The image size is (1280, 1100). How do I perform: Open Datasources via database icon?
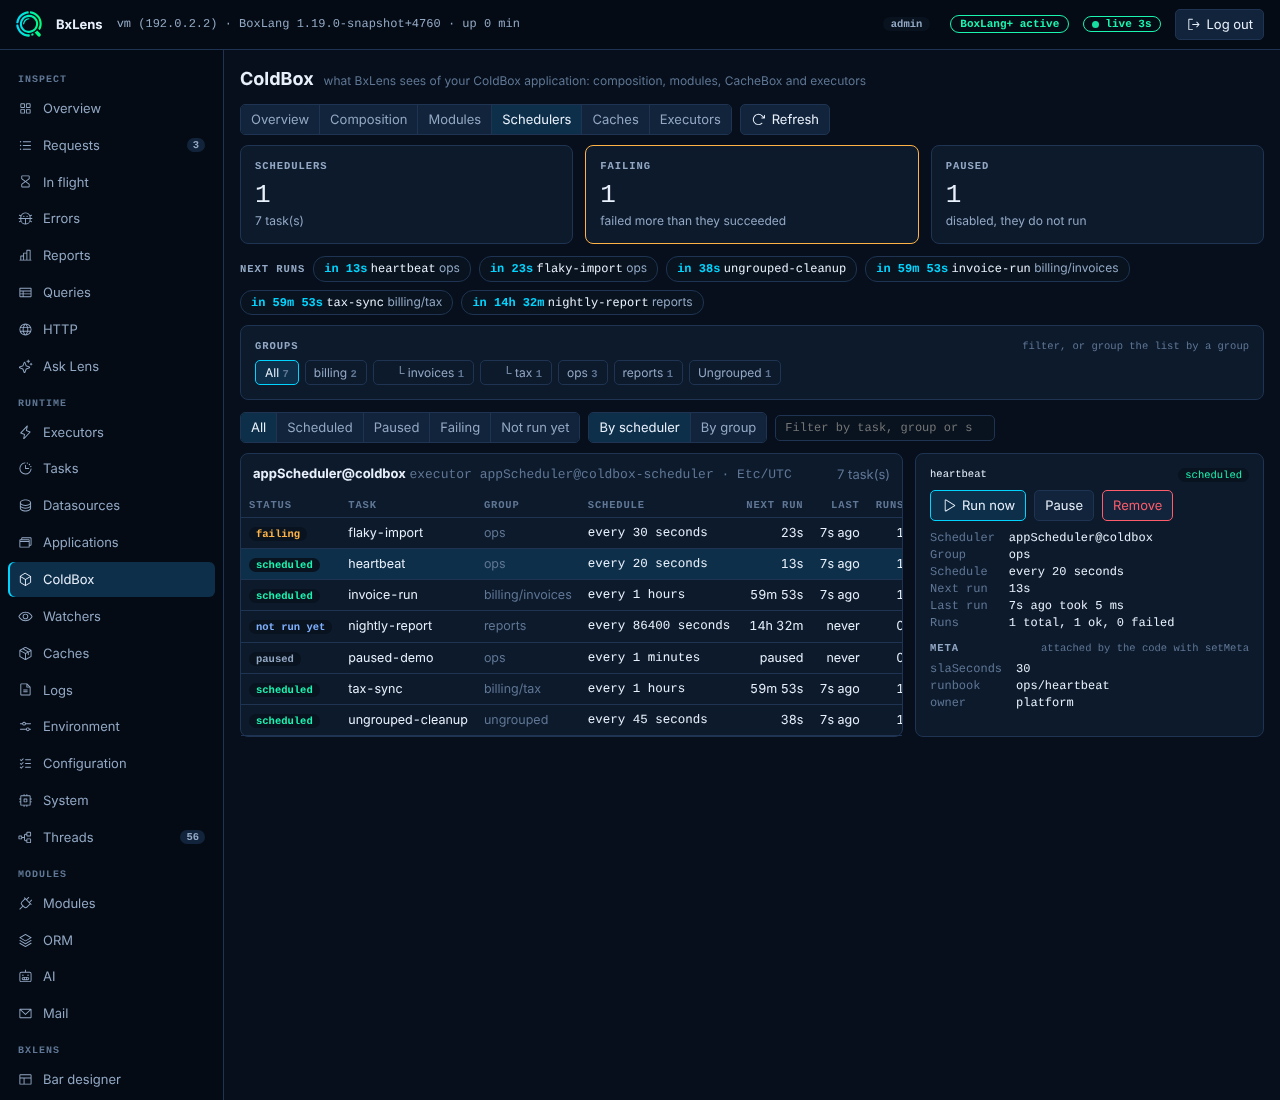(x=26, y=506)
